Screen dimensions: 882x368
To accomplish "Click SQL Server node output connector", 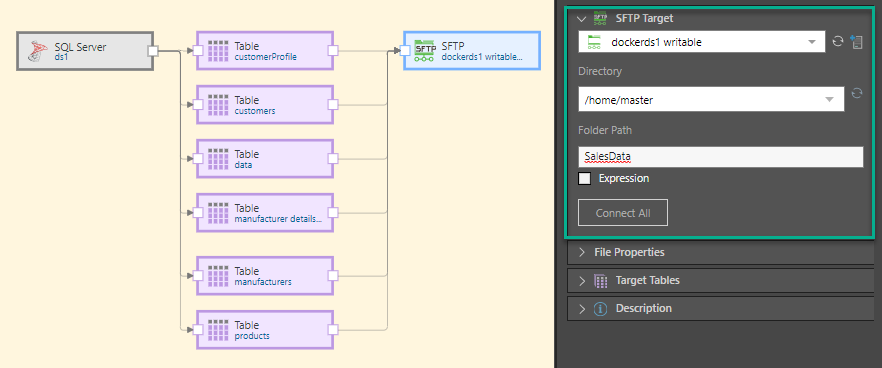I will point(152,51).
